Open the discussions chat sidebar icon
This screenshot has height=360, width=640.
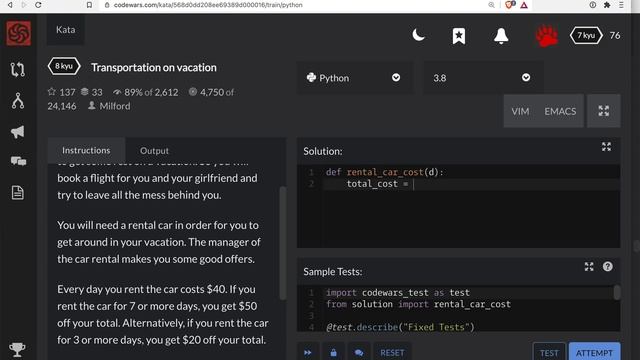[x=18, y=161]
